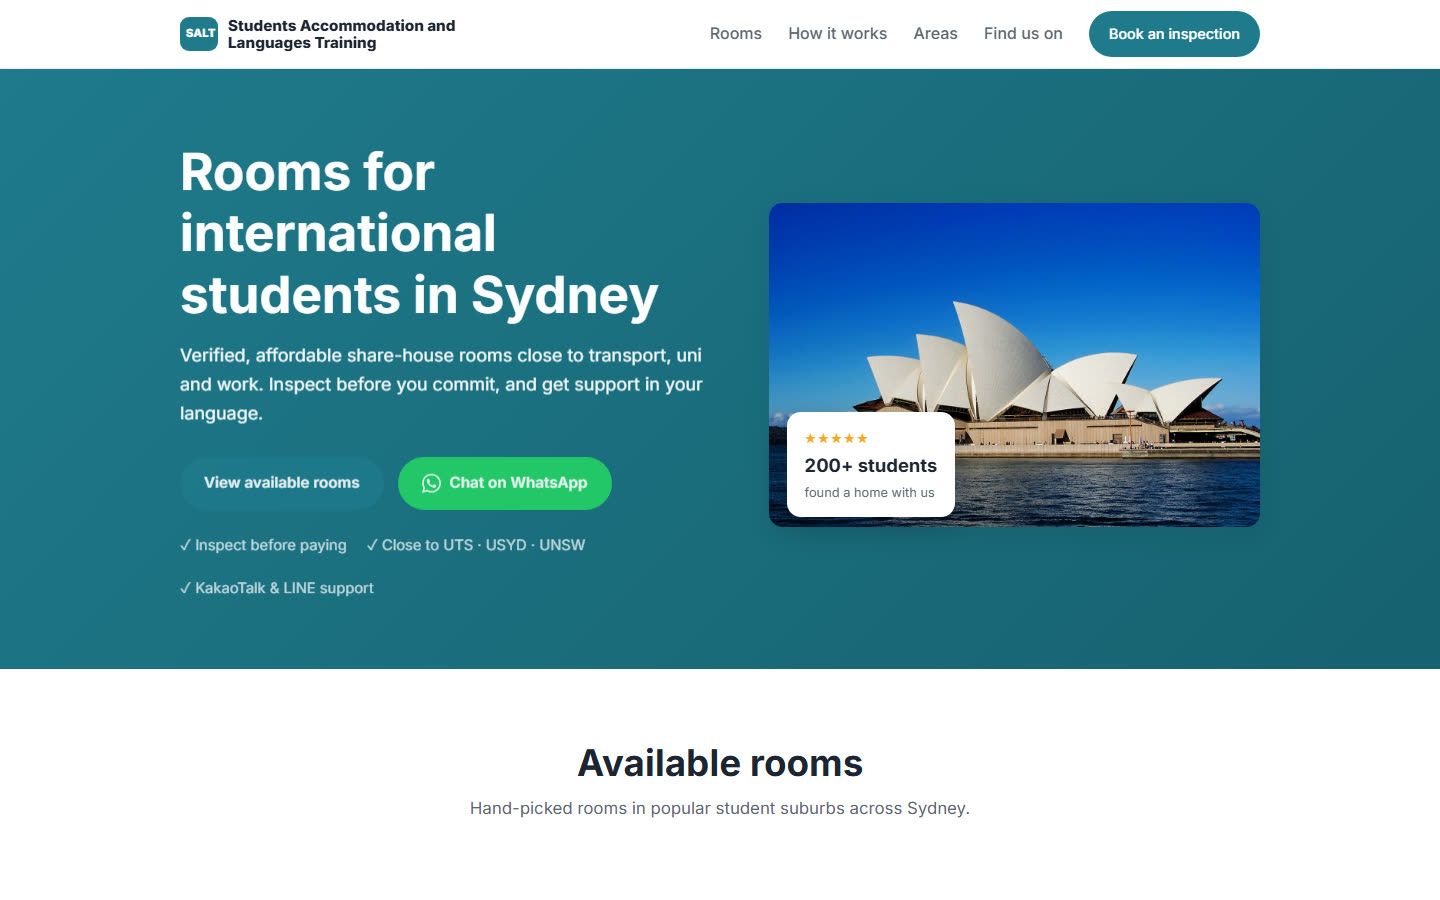
Task: Click Close to UTS · USYD · UNSW text
Action: (476, 545)
